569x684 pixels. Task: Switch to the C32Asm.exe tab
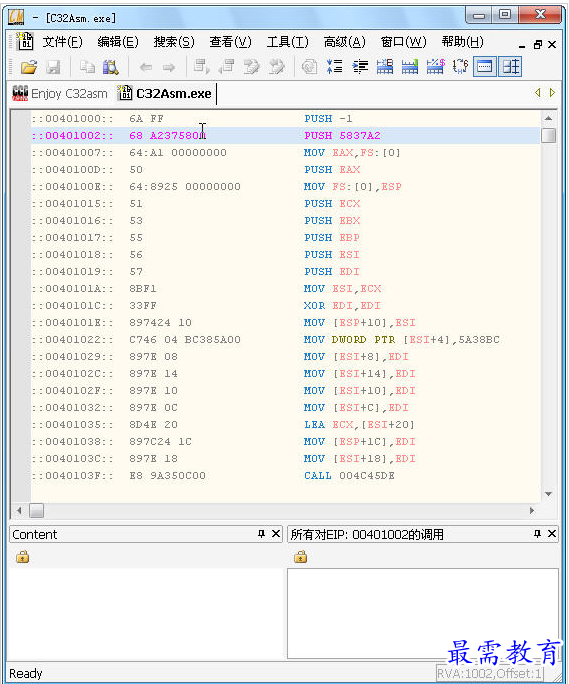coord(165,93)
